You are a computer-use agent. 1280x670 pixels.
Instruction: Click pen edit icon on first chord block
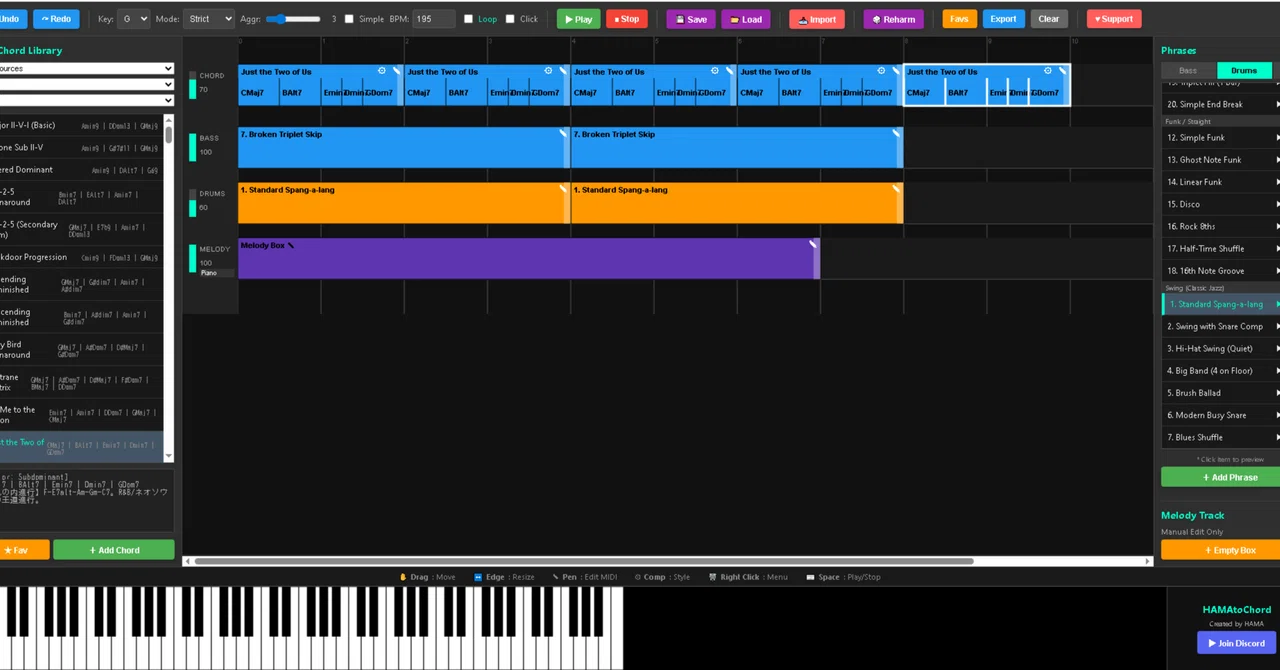(x=396, y=71)
